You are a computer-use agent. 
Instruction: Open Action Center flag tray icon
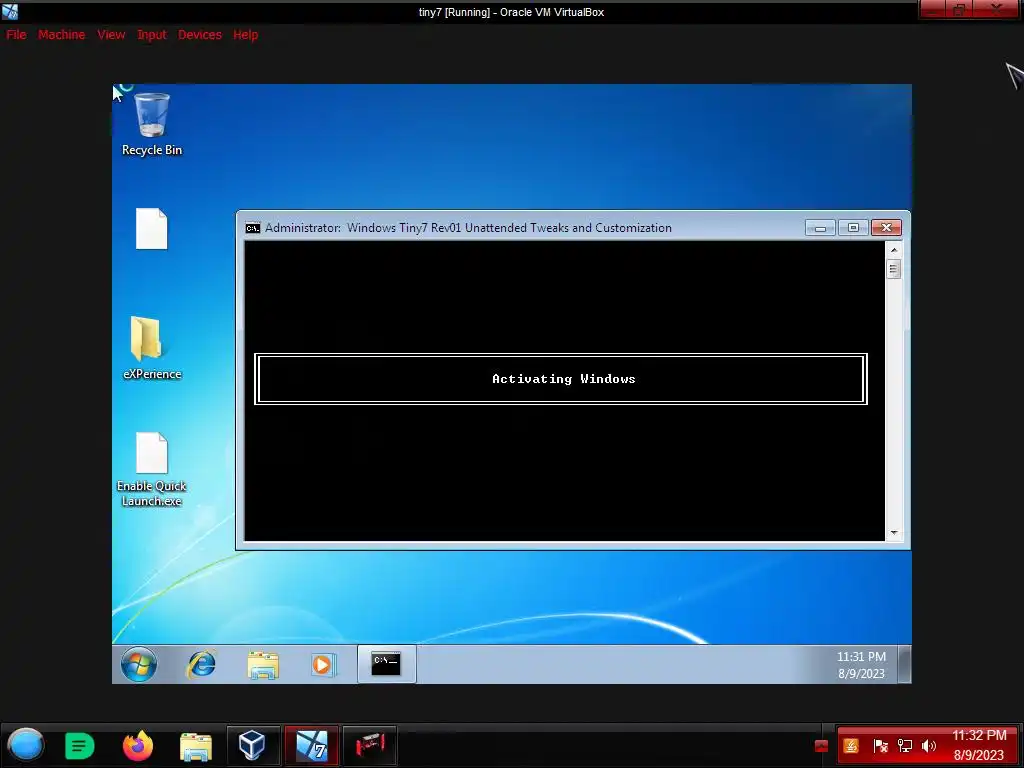(880, 746)
